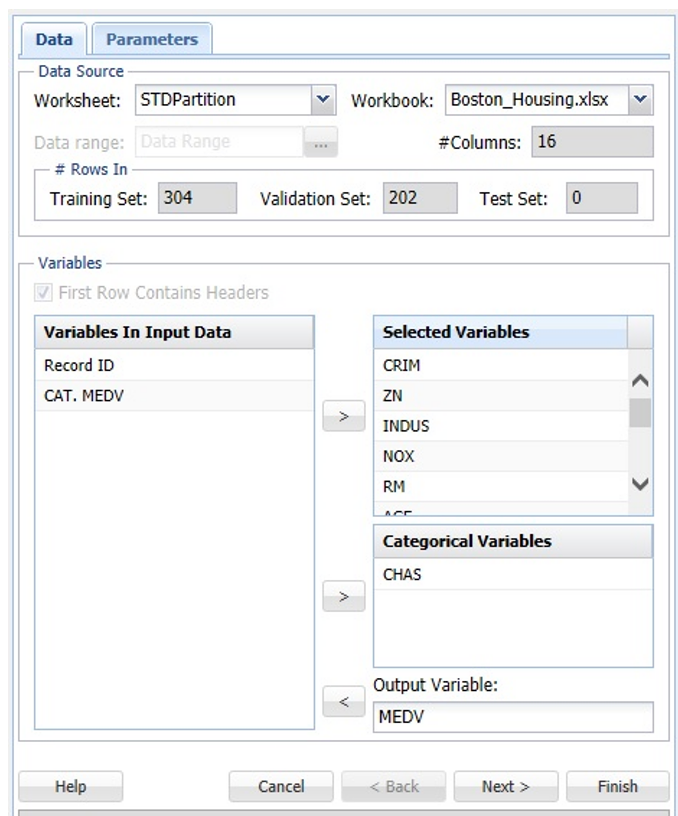Click the Output Variable MEDV field
The image size is (678, 816).
click(512, 718)
